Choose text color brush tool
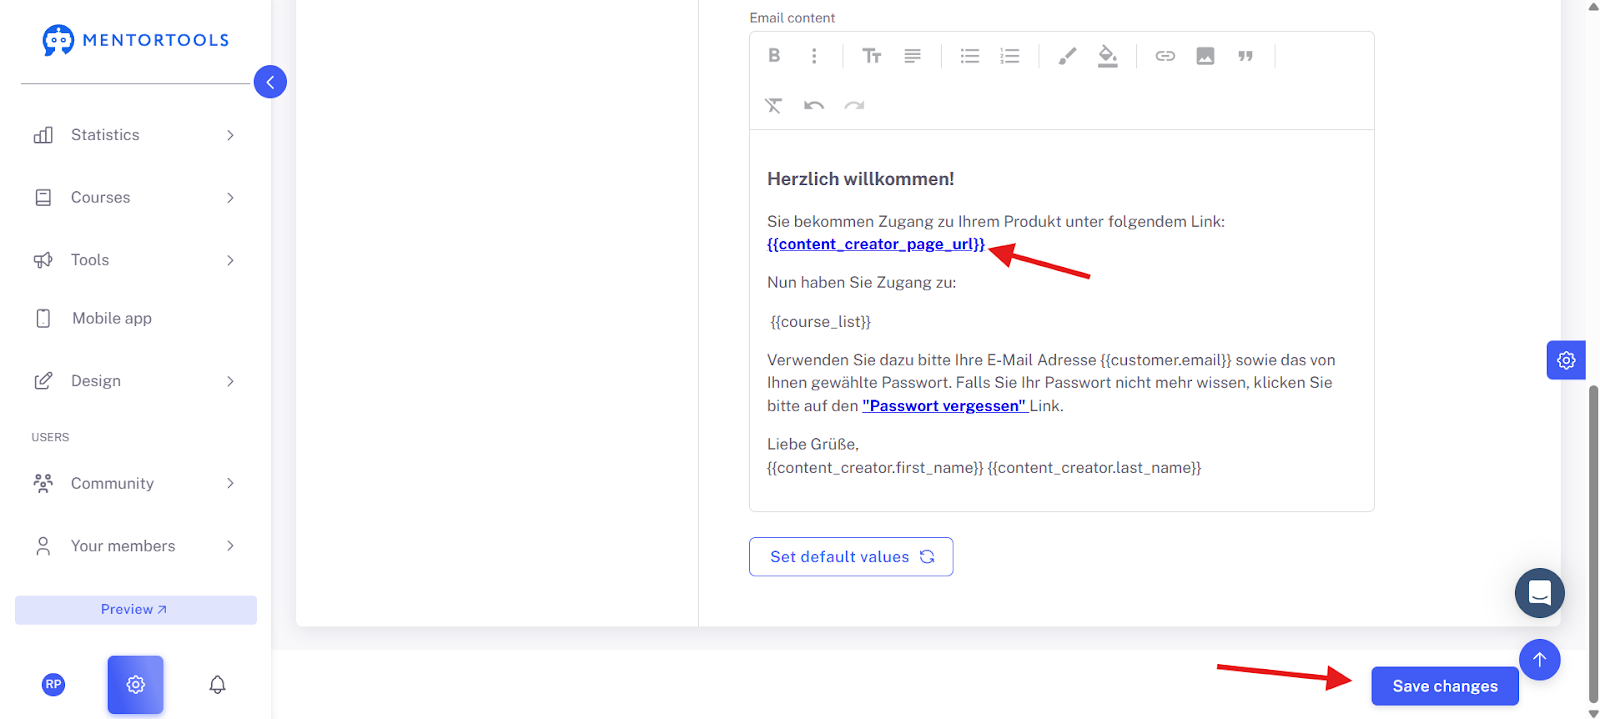This screenshot has width=1600, height=719. tap(1068, 56)
